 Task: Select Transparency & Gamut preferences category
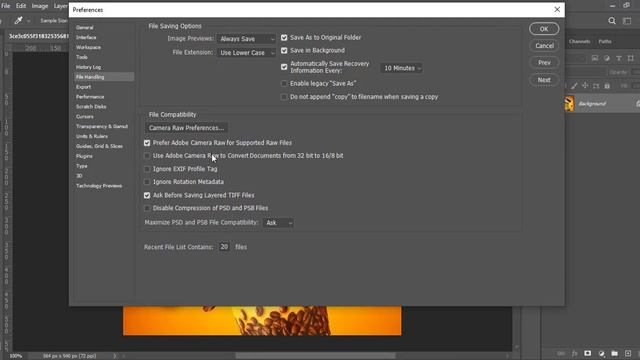click(x=102, y=127)
